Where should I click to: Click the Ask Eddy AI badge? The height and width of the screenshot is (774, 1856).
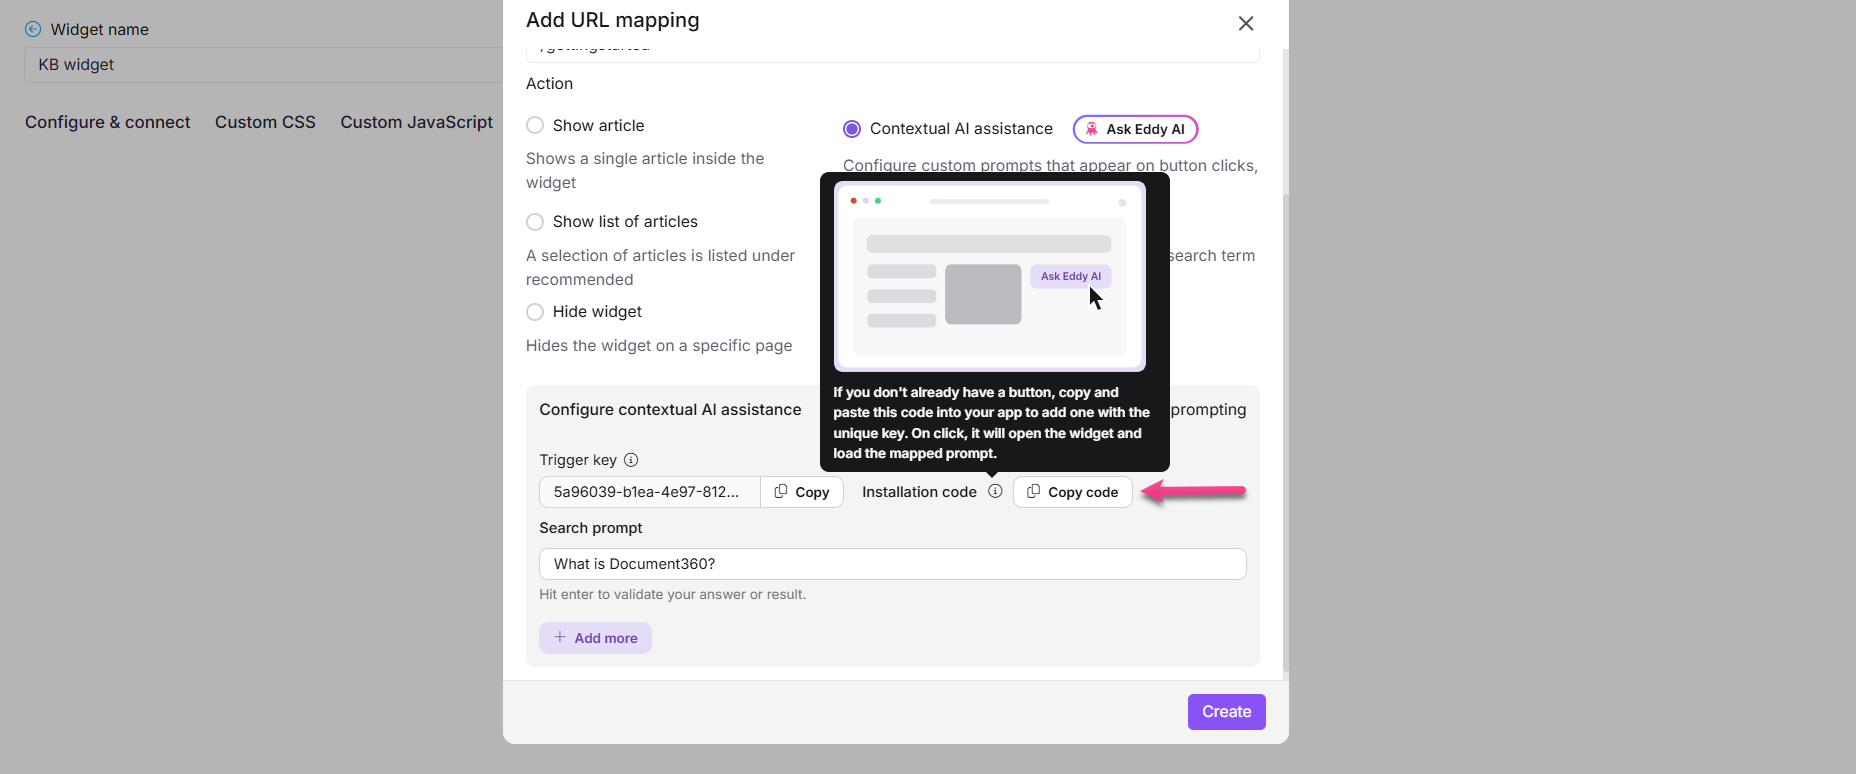pos(1135,129)
